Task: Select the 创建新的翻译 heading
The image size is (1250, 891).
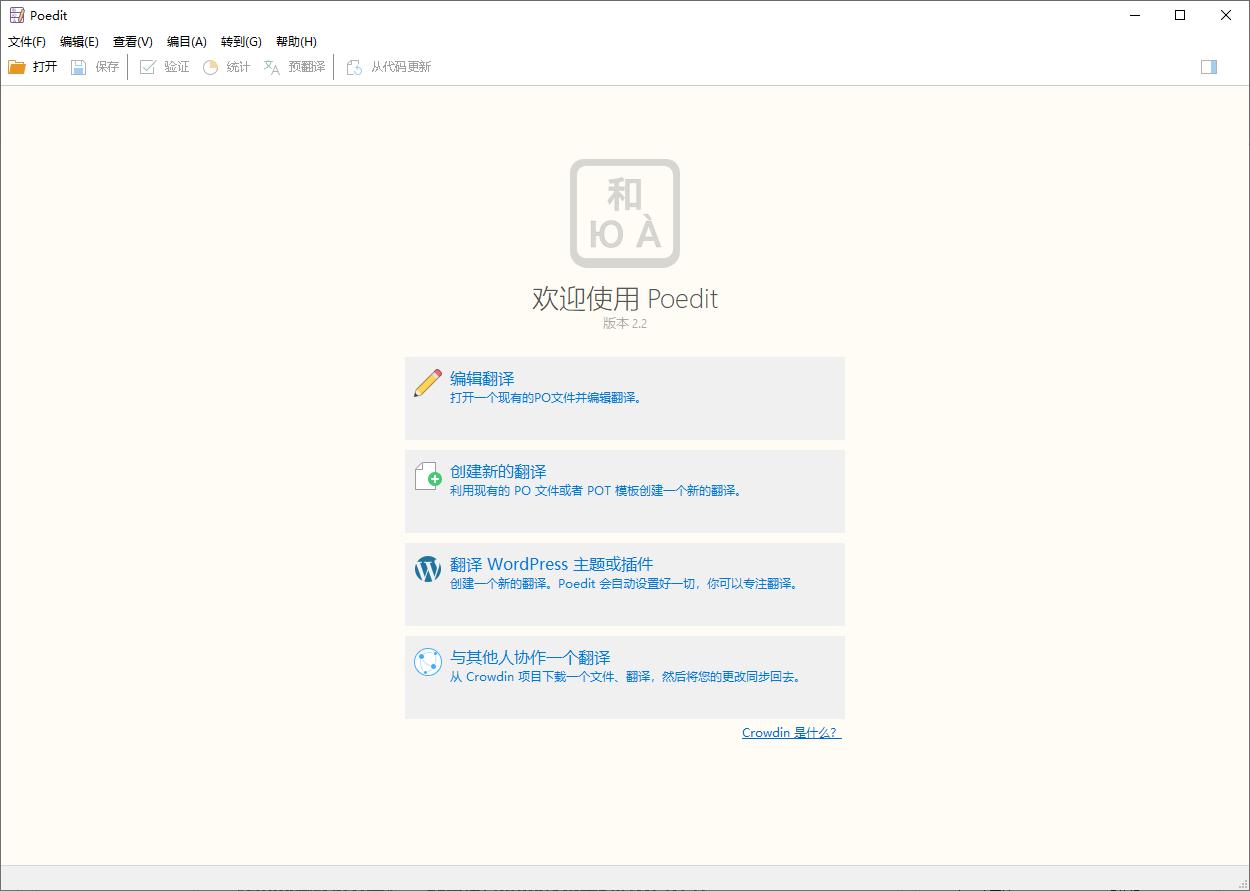Action: pos(498,472)
